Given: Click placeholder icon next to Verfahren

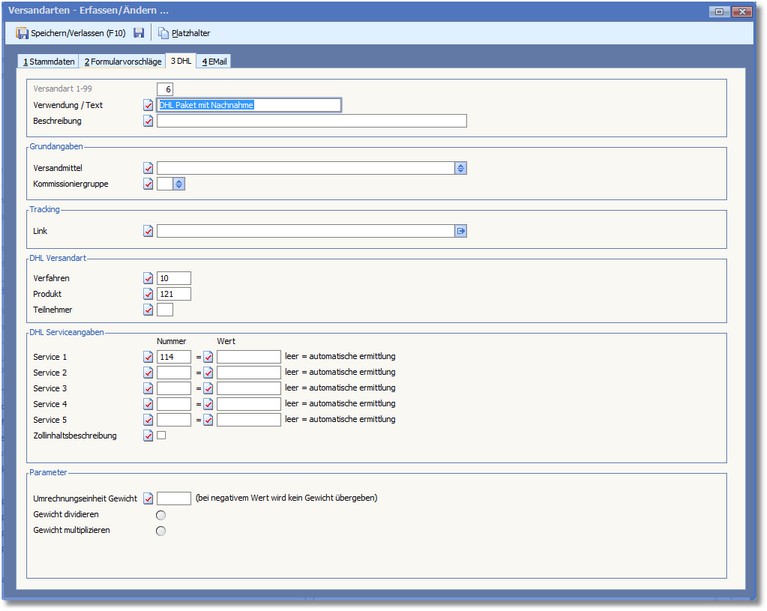Looking at the screenshot, I should coord(149,278).
